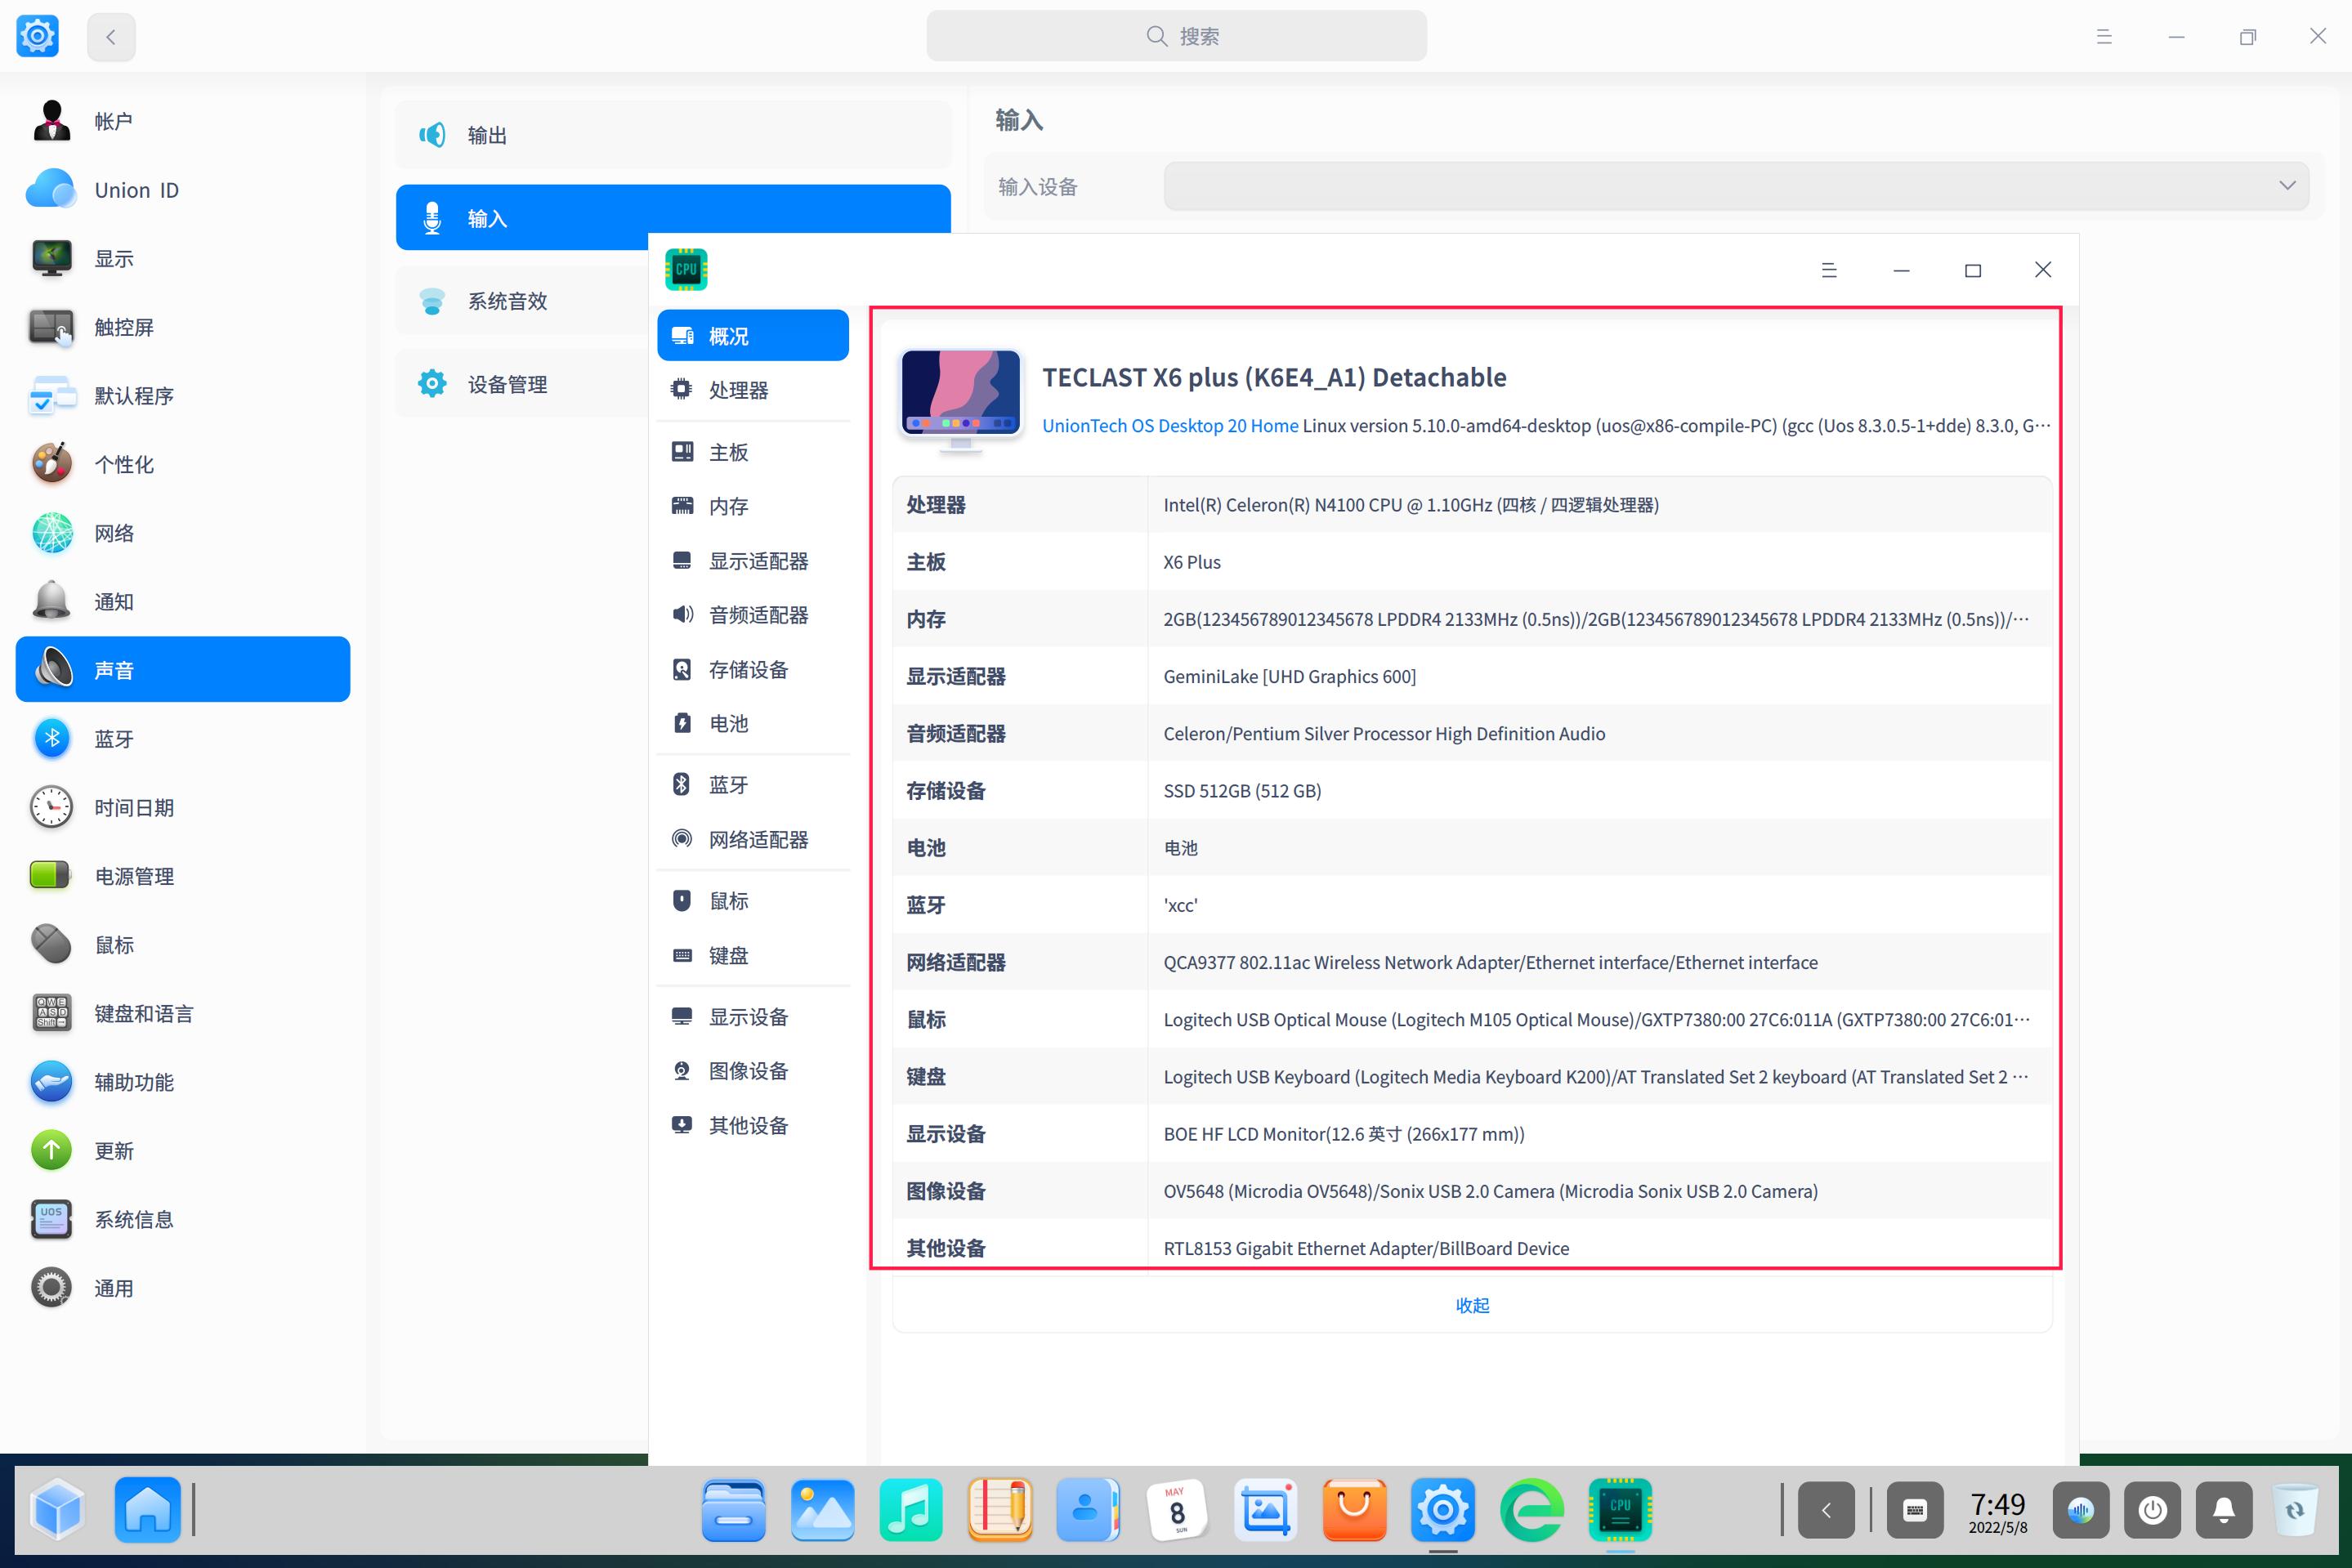Expand the 输入设备 device dropdown
Viewport: 2352px width, 1568px height.
2287,185
